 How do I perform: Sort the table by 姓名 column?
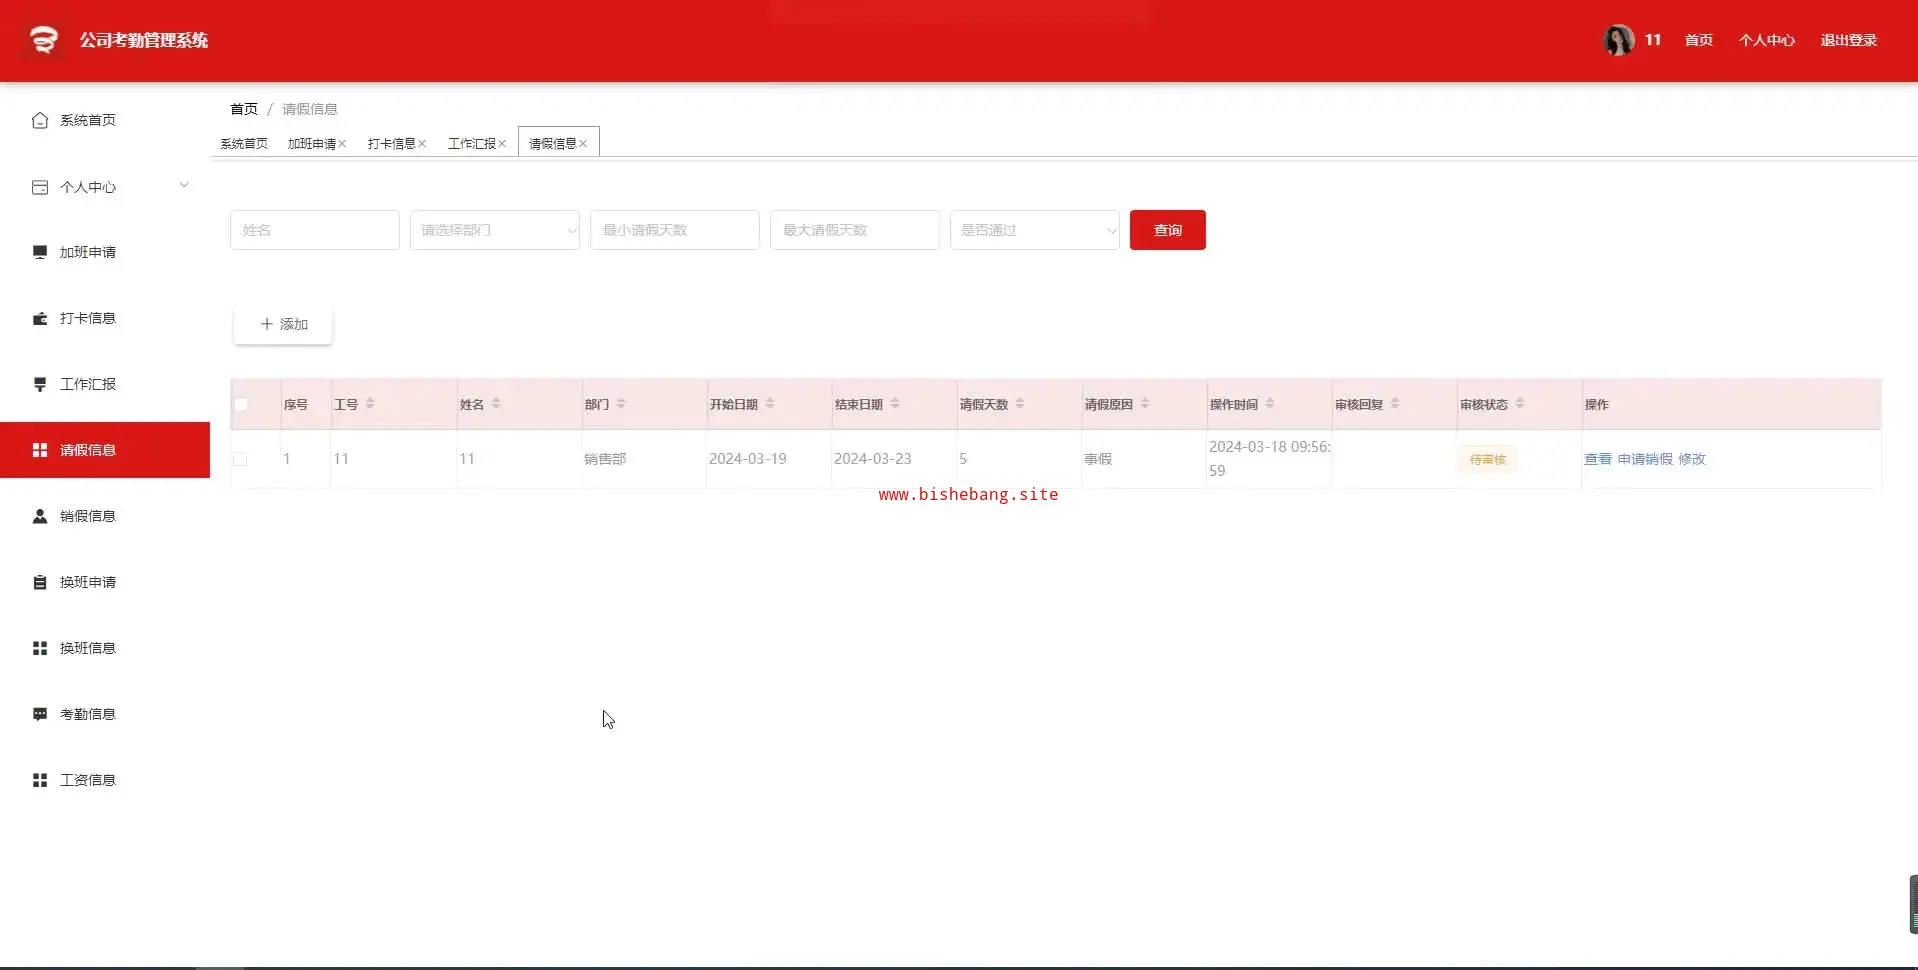(x=496, y=403)
